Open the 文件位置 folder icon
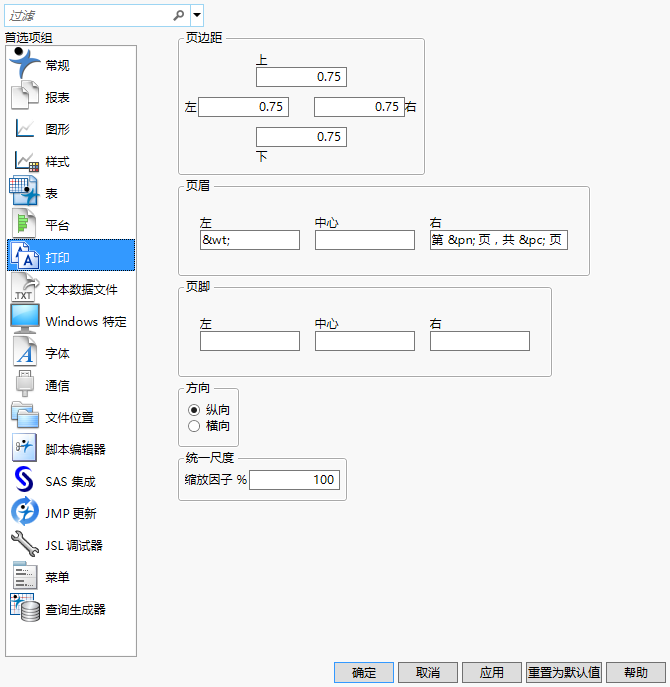This screenshot has height=687, width=670. point(25,415)
